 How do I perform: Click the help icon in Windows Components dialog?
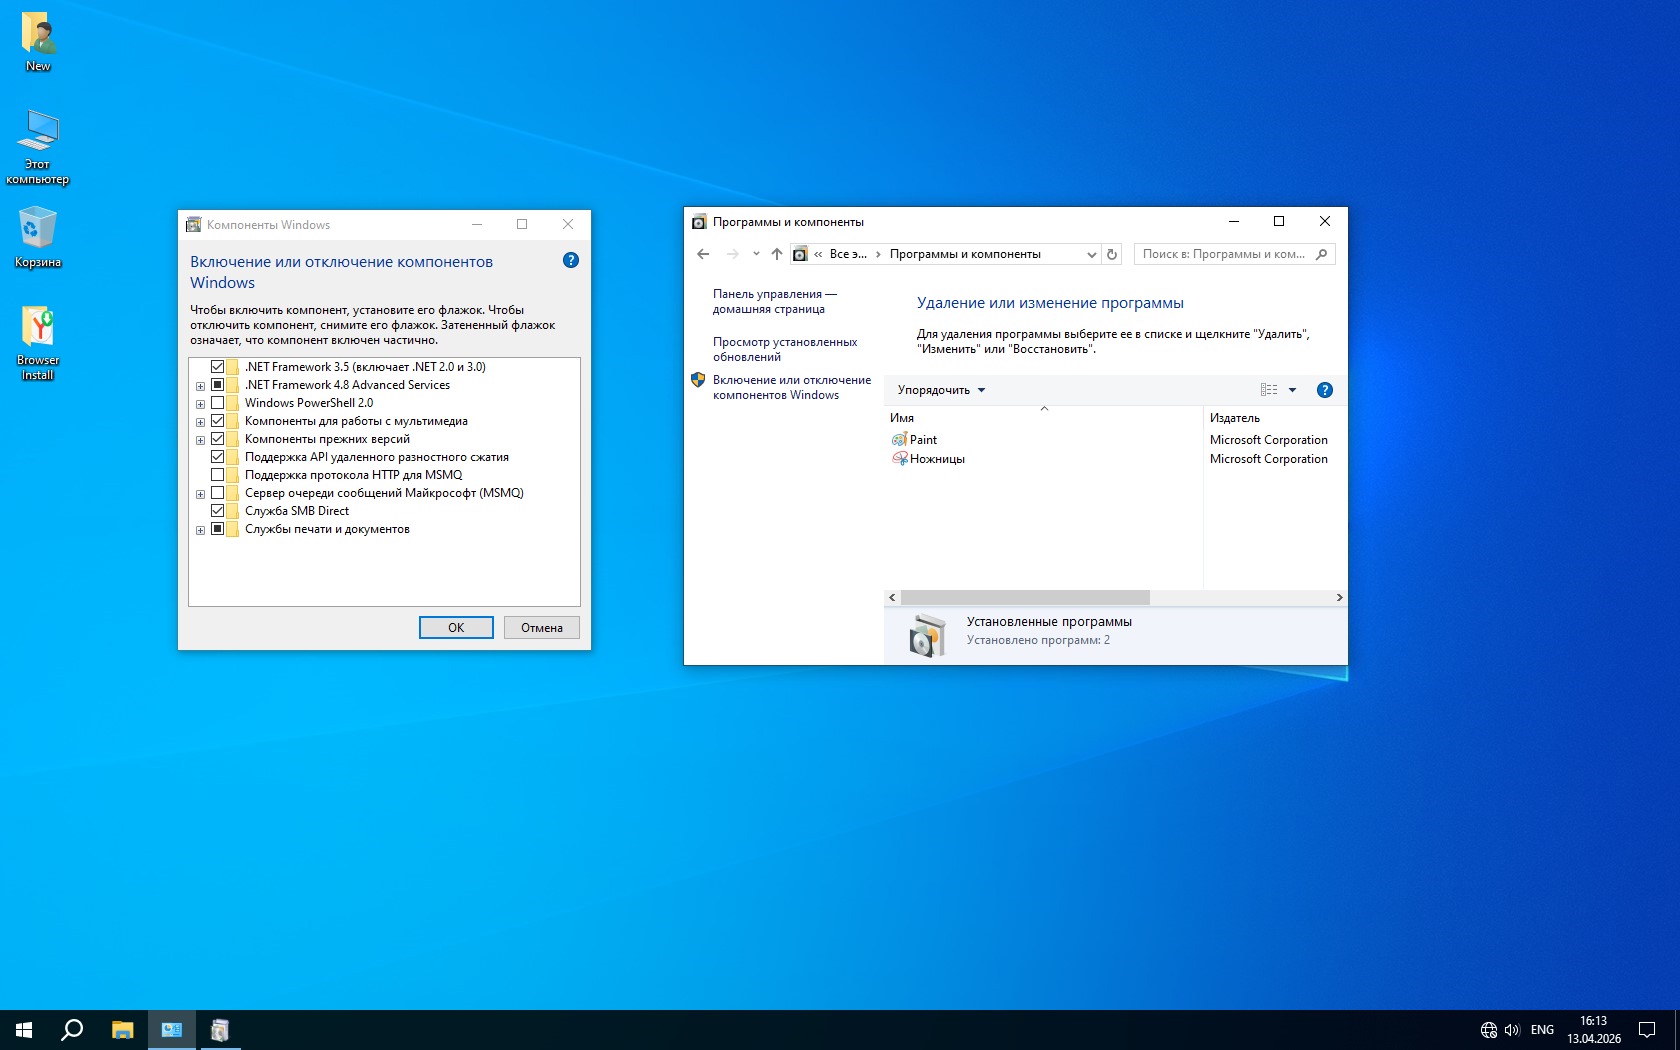[x=570, y=260]
